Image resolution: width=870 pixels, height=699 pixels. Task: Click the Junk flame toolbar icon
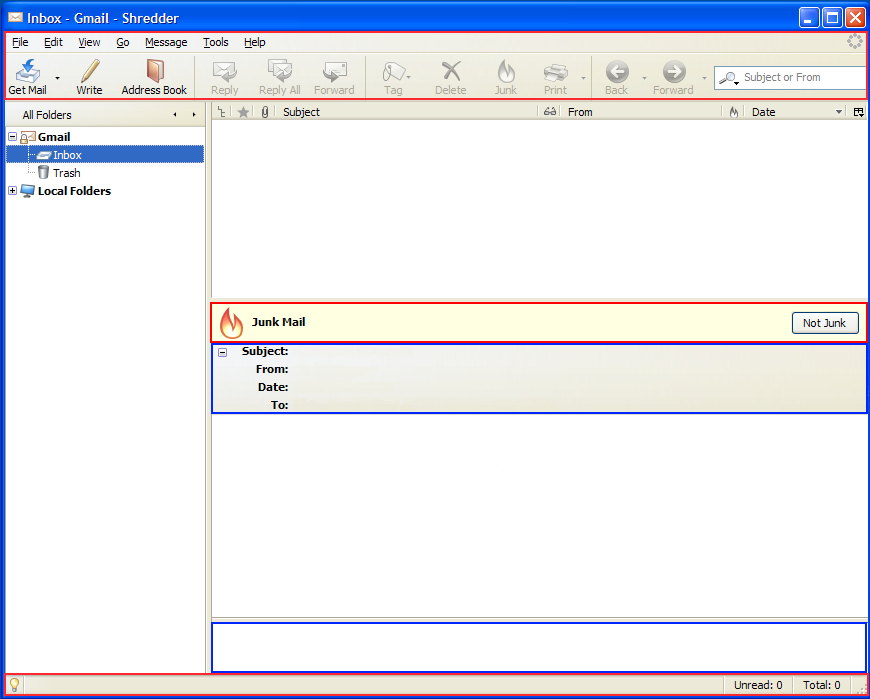pyautogui.click(x=505, y=72)
